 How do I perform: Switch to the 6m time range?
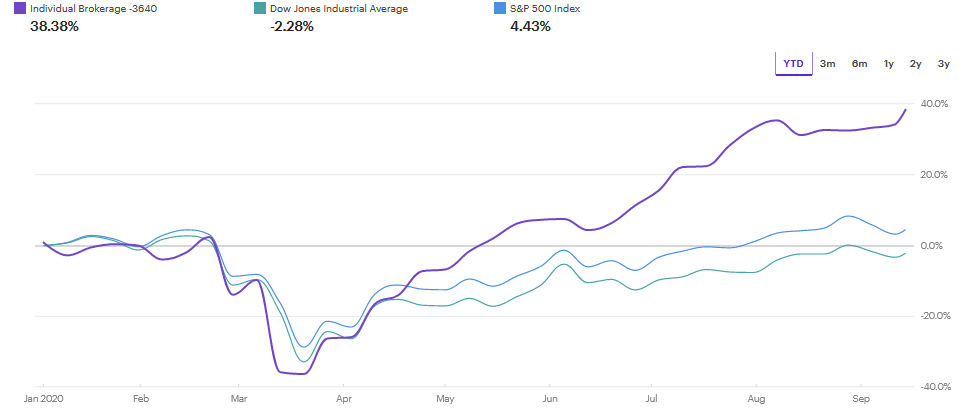[x=859, y=64]
